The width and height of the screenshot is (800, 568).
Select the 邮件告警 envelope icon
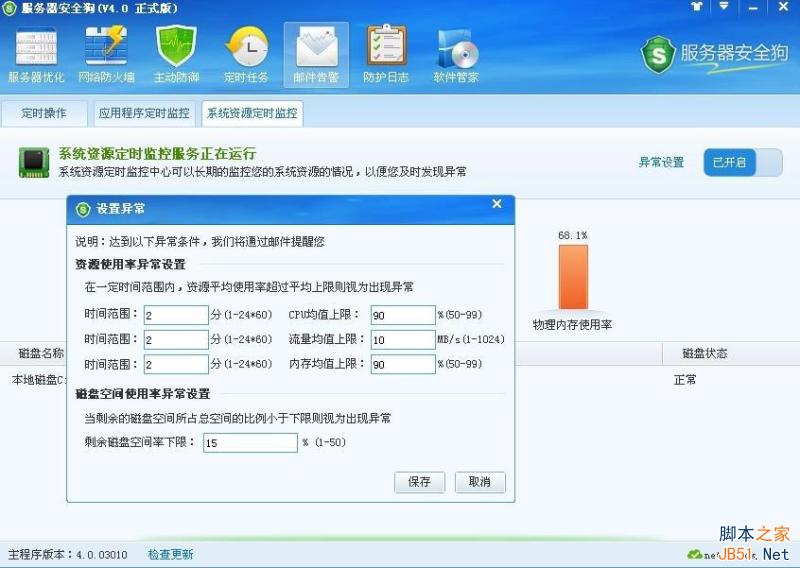(316, 55)
